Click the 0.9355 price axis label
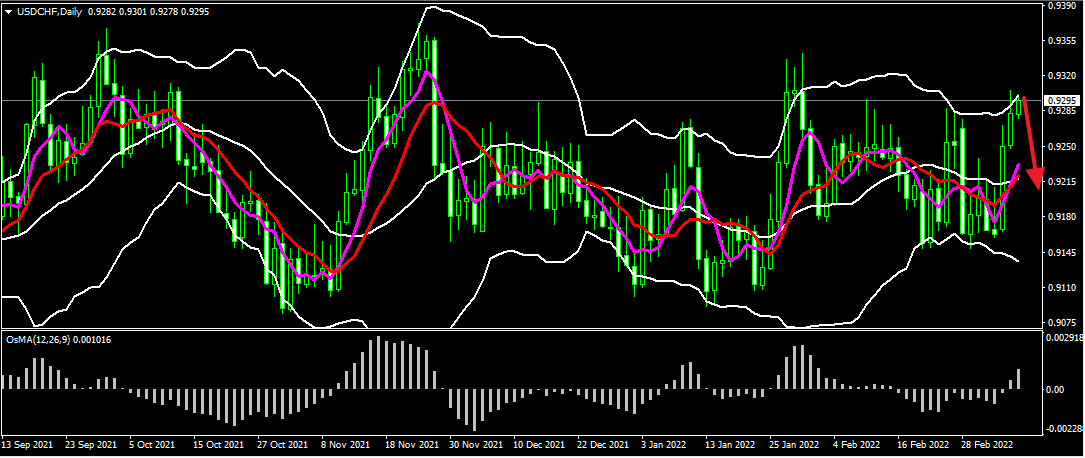The image size is (1085, 458). (x=1061, y=41)
